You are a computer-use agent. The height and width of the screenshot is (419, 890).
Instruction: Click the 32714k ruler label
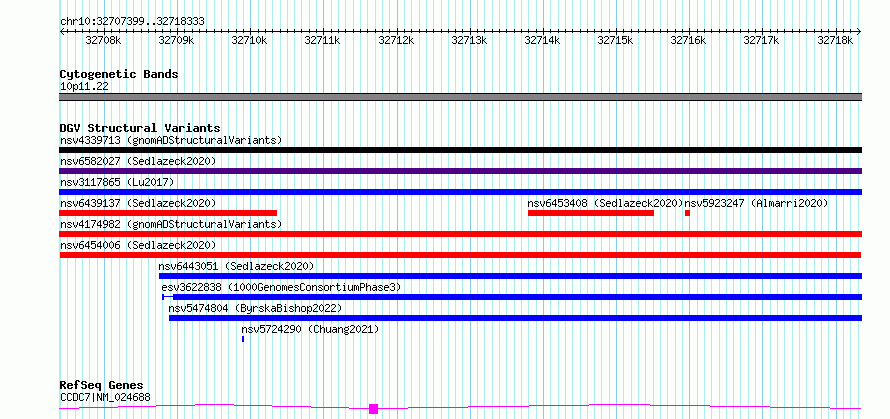[x=543, y=40]
